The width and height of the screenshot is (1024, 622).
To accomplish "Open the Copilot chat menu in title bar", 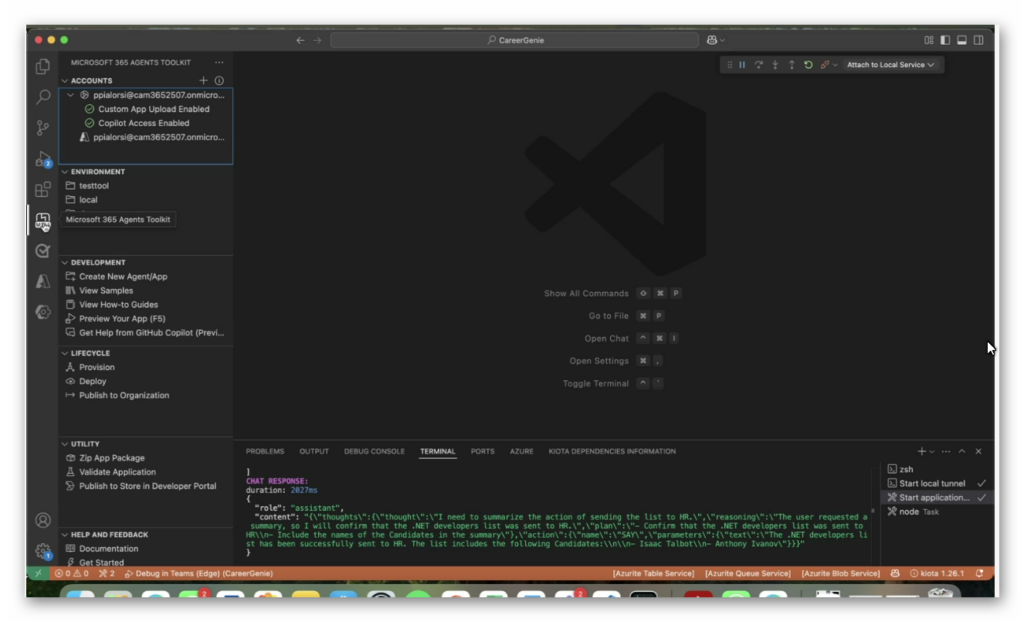I will tap(716, 41).
